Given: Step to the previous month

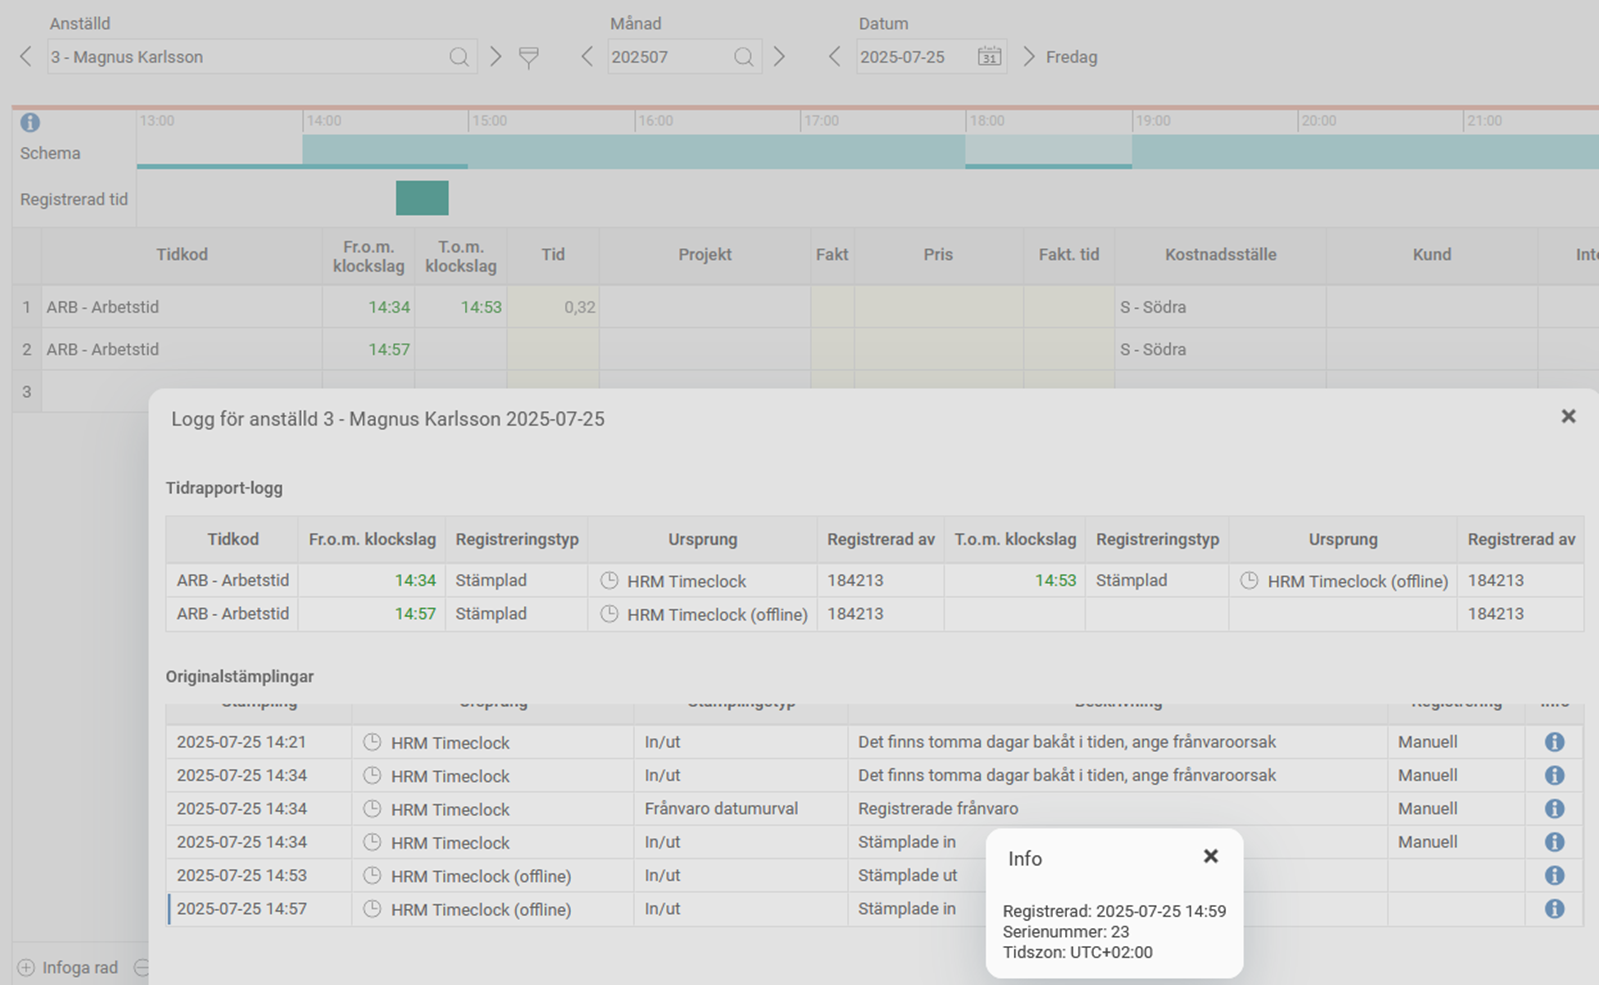Looking at the screenshot, I should coord(587,57).
